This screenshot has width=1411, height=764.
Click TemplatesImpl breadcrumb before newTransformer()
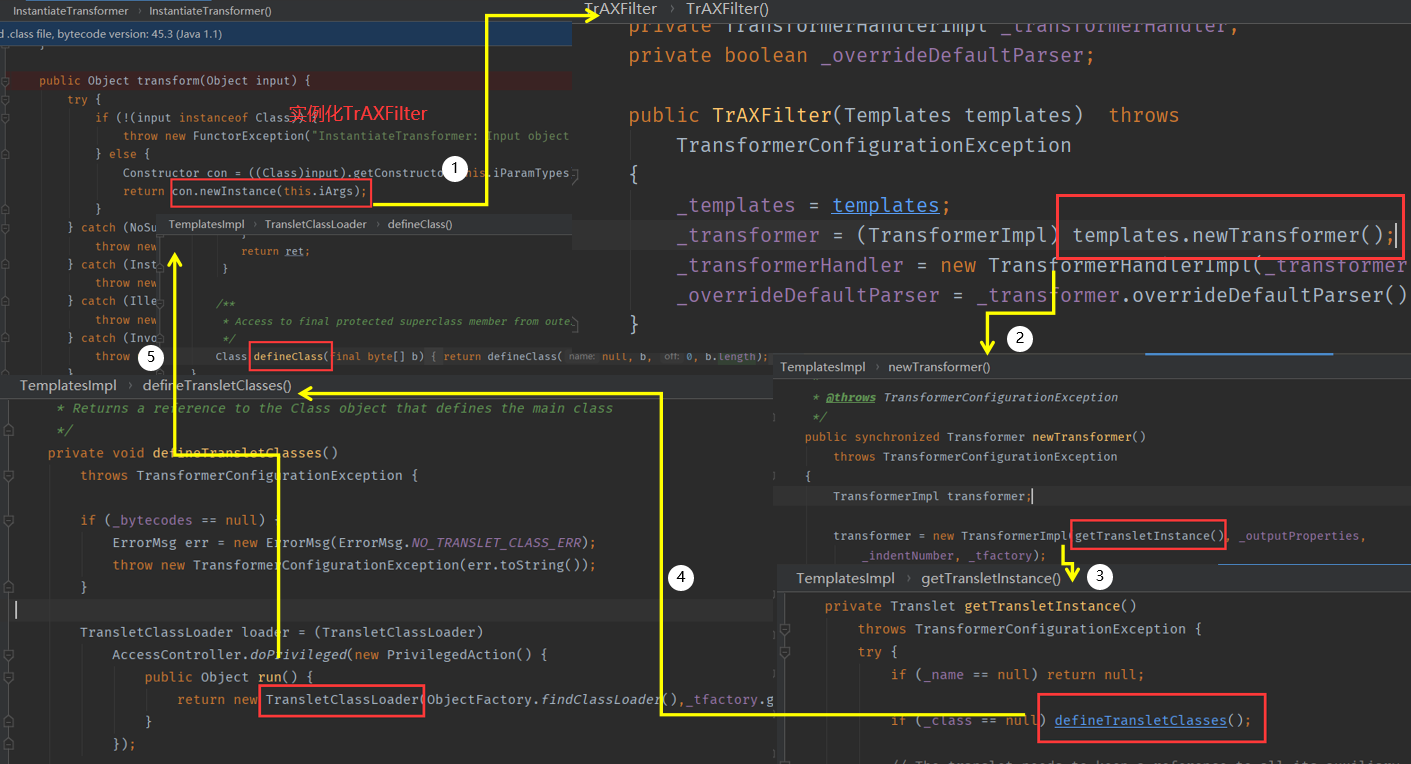pyautogui.click(x=822, y=367)
